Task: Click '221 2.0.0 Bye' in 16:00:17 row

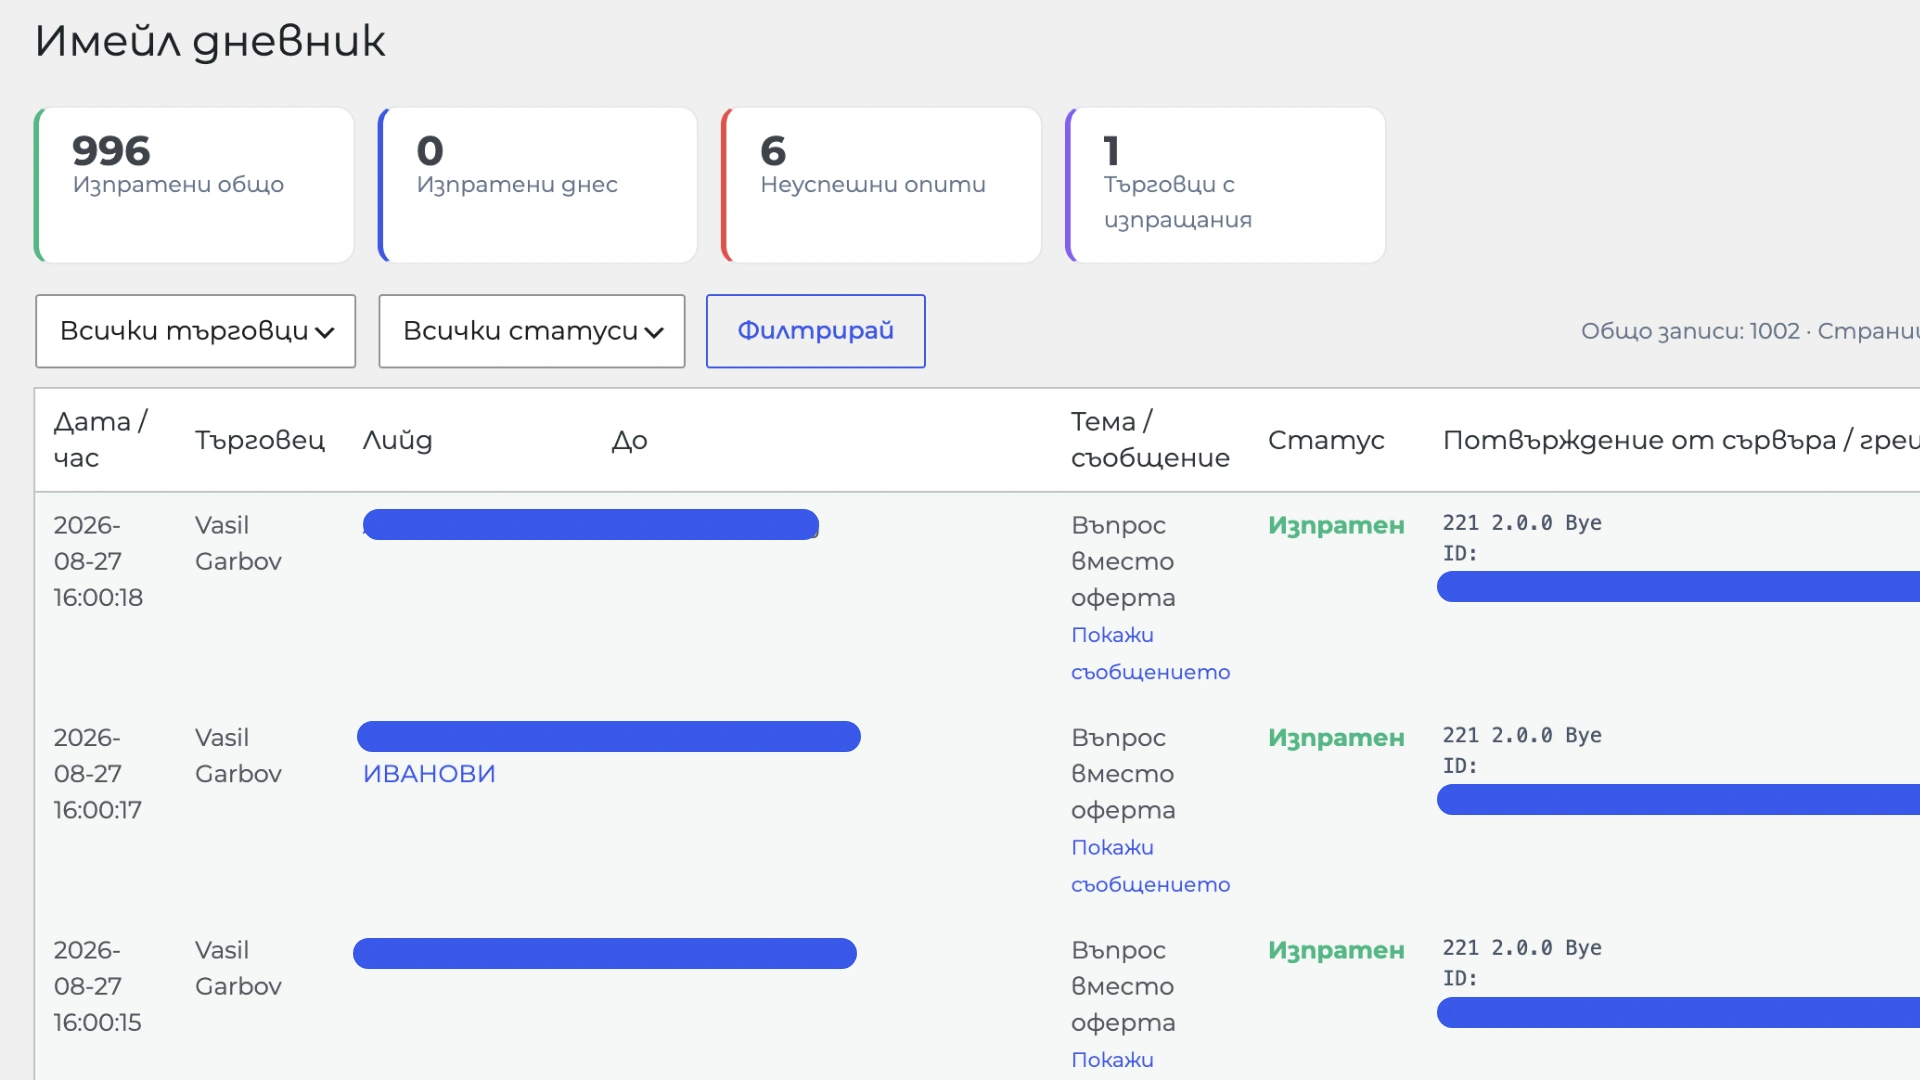Action: (x=1522, y=736)
